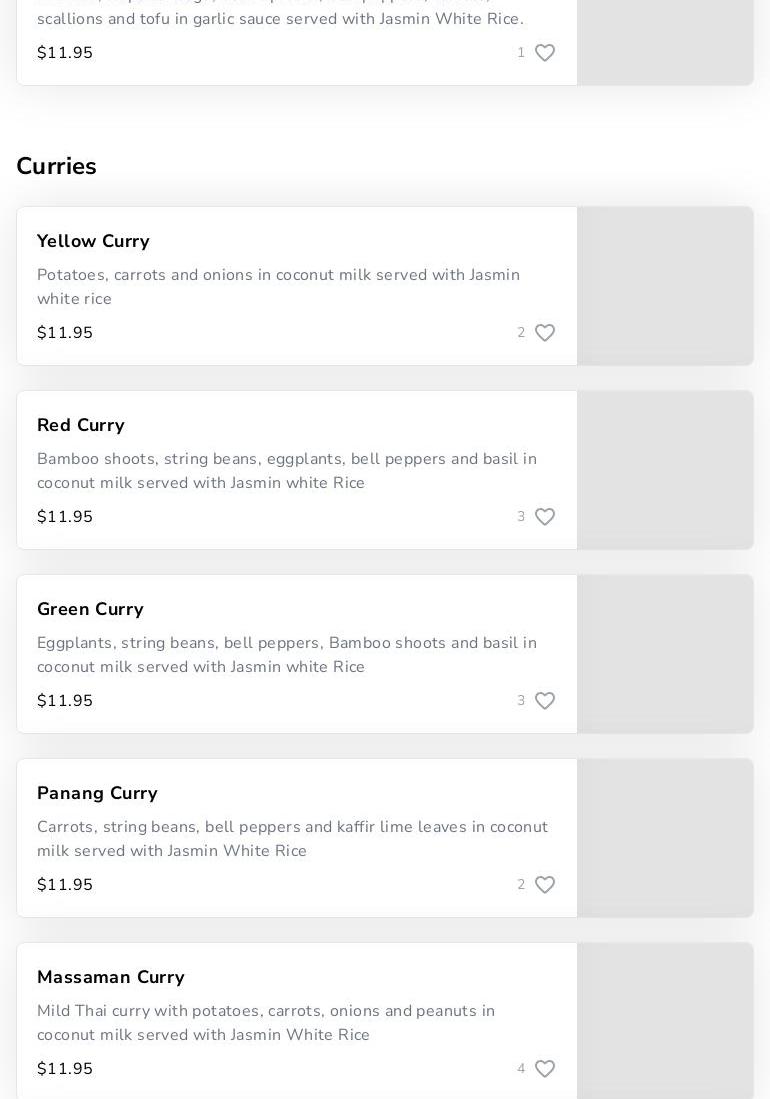
Task: Tap the heart on Green Curry
Action: (545, 701)
